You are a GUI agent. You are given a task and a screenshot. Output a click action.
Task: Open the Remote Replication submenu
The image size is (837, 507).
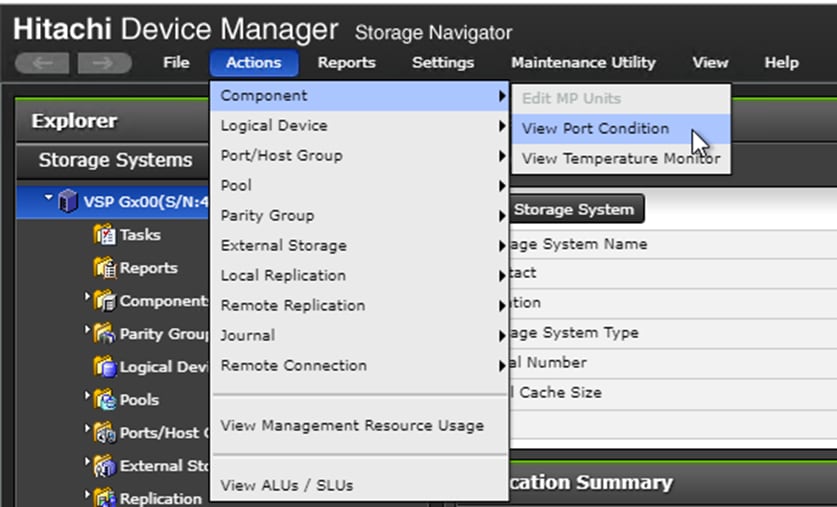[x=360, y=305]
